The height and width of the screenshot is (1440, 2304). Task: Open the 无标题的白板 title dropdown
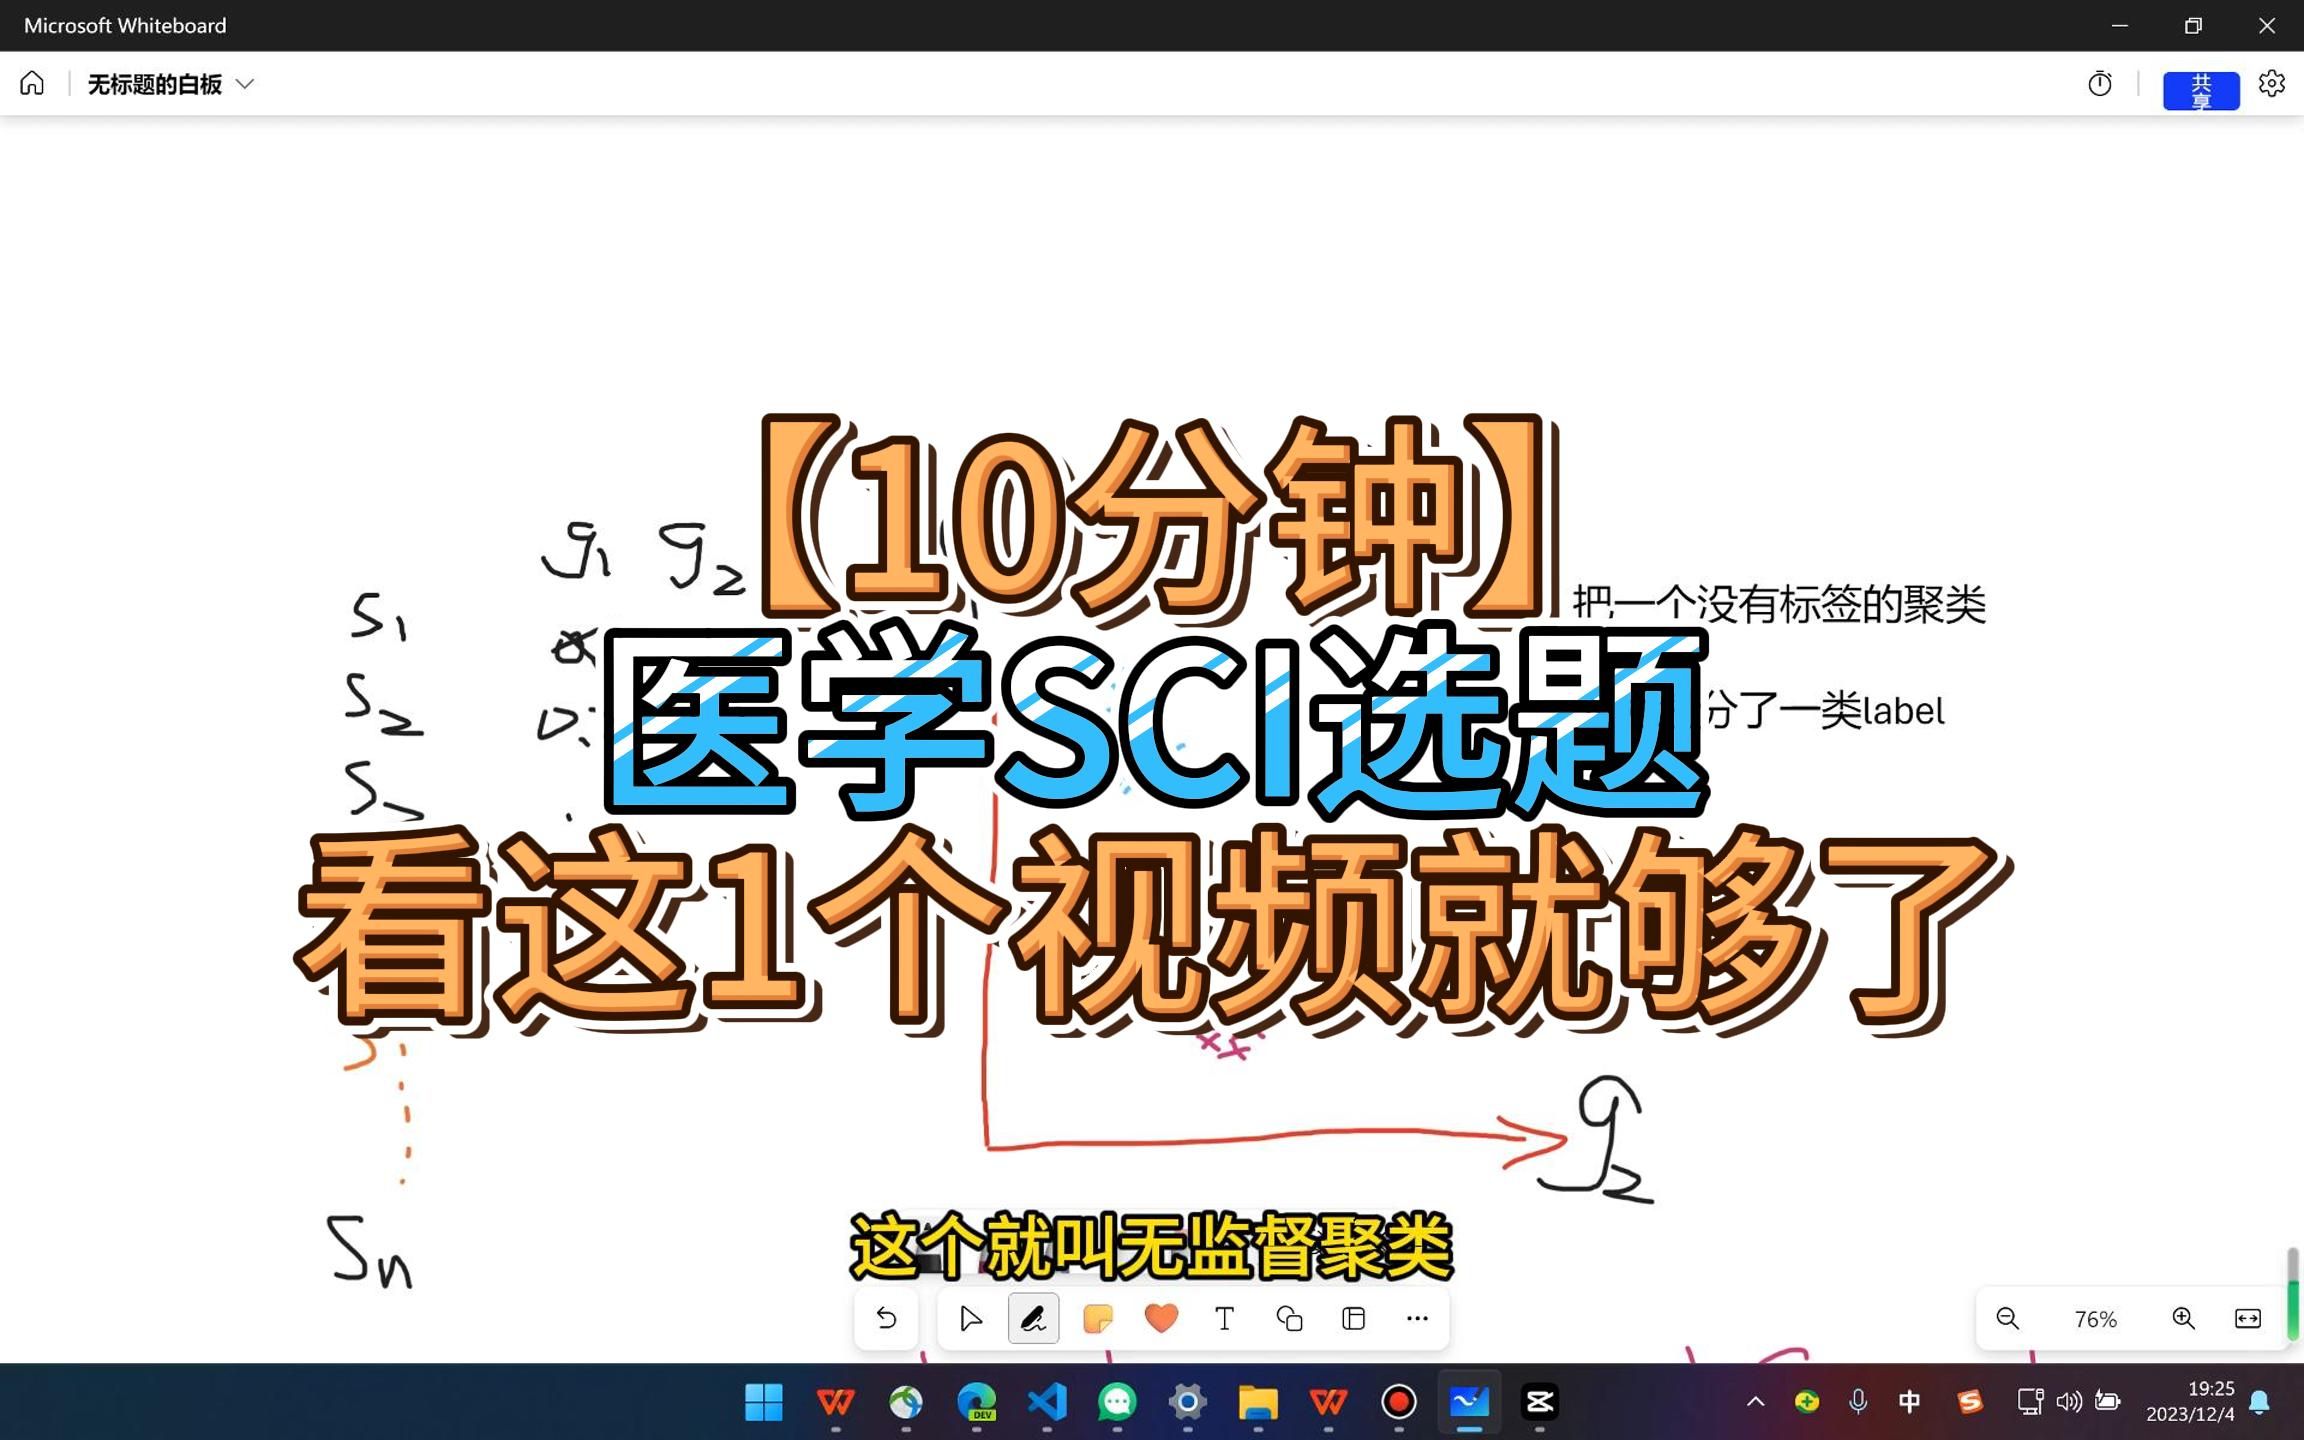[x=171, y=84]
